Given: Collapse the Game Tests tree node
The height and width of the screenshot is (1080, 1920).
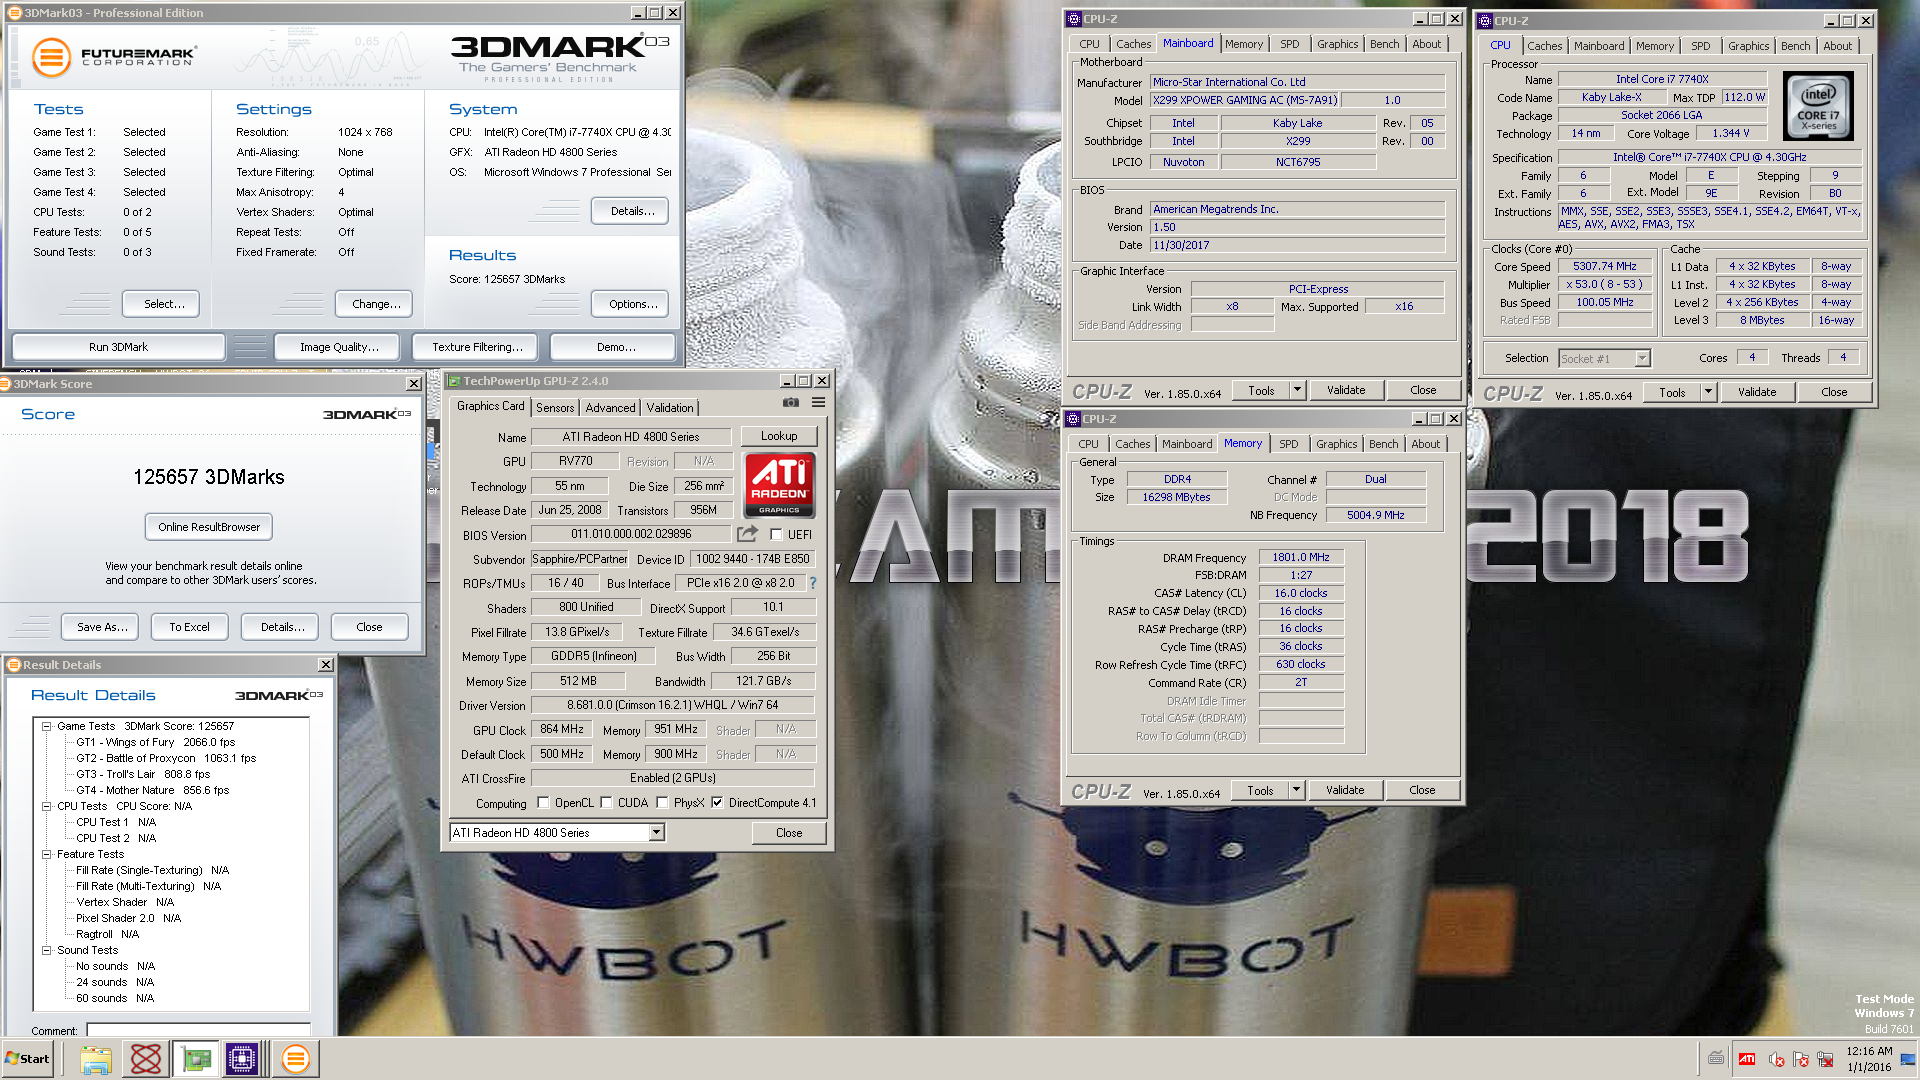Looking at the screenshot, I should 46,727.
